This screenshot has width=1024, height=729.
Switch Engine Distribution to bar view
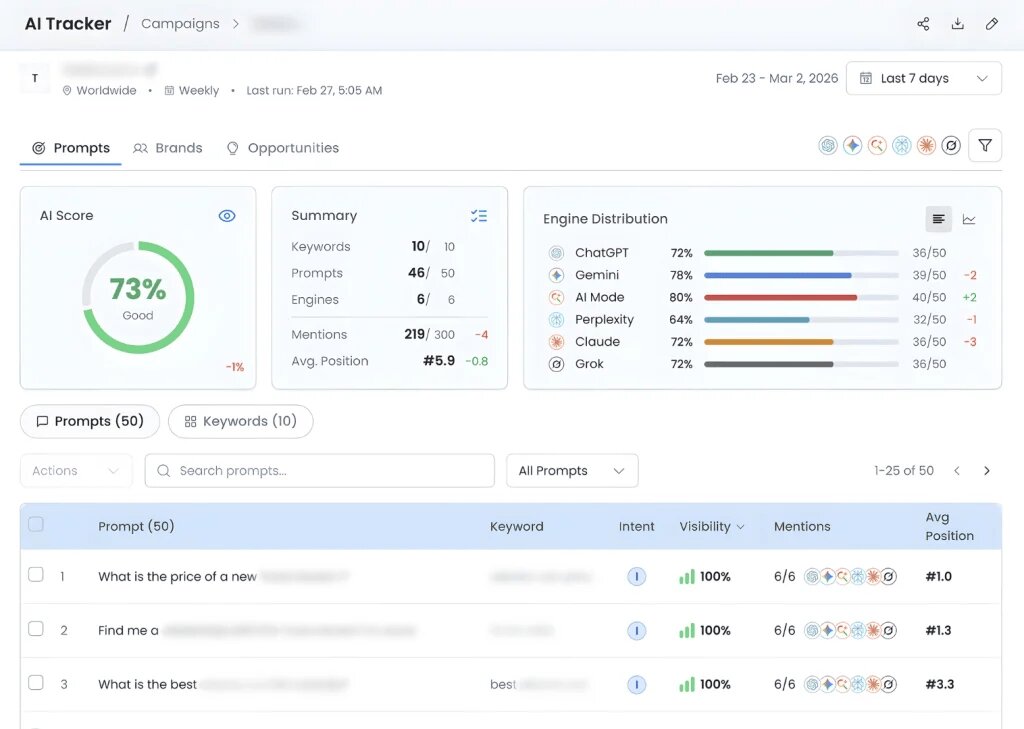(938, 219)
